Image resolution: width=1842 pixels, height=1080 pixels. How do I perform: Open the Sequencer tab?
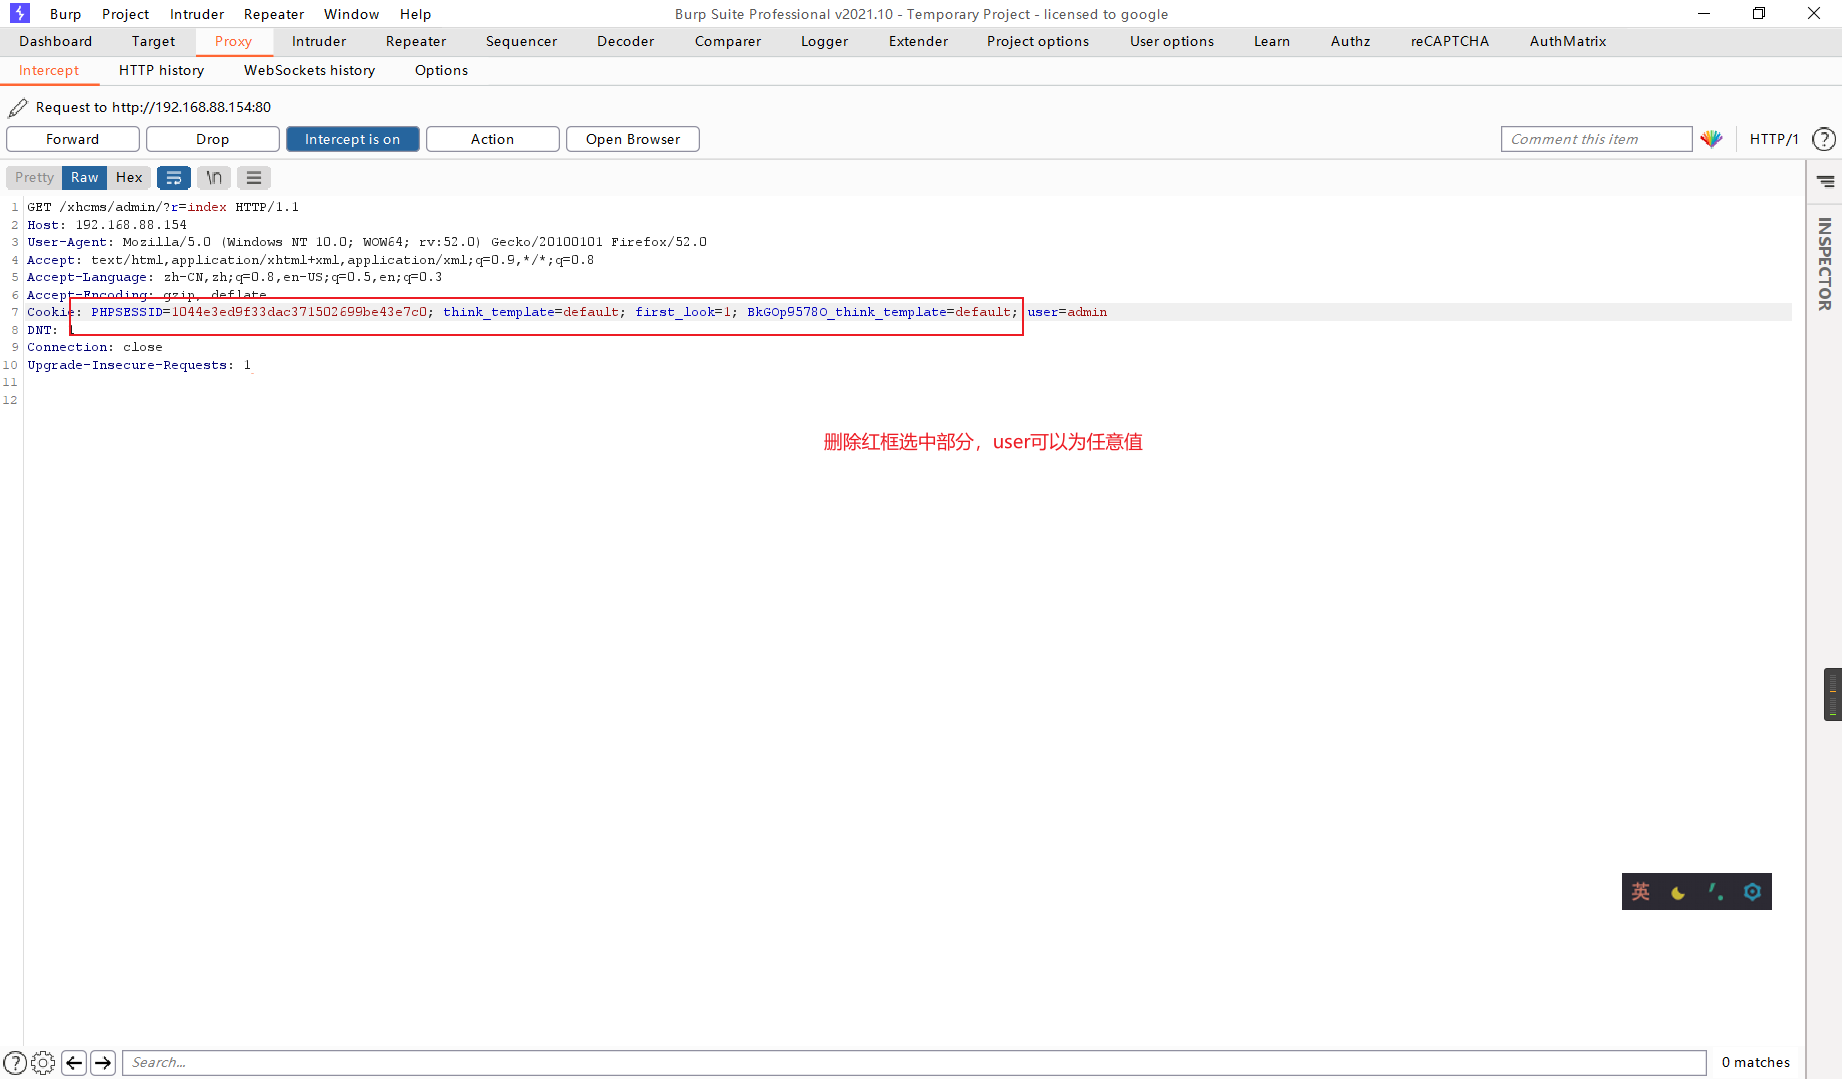coord(522,41)
